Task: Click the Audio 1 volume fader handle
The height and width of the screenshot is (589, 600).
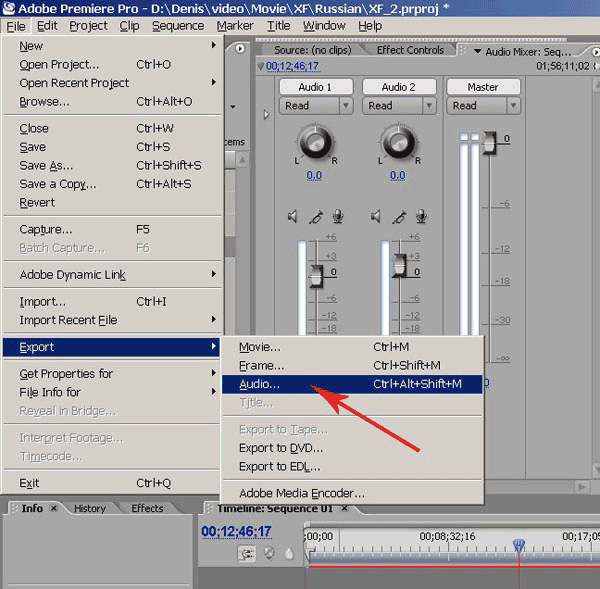Action: pyautogui.click(x=317, y=275)
